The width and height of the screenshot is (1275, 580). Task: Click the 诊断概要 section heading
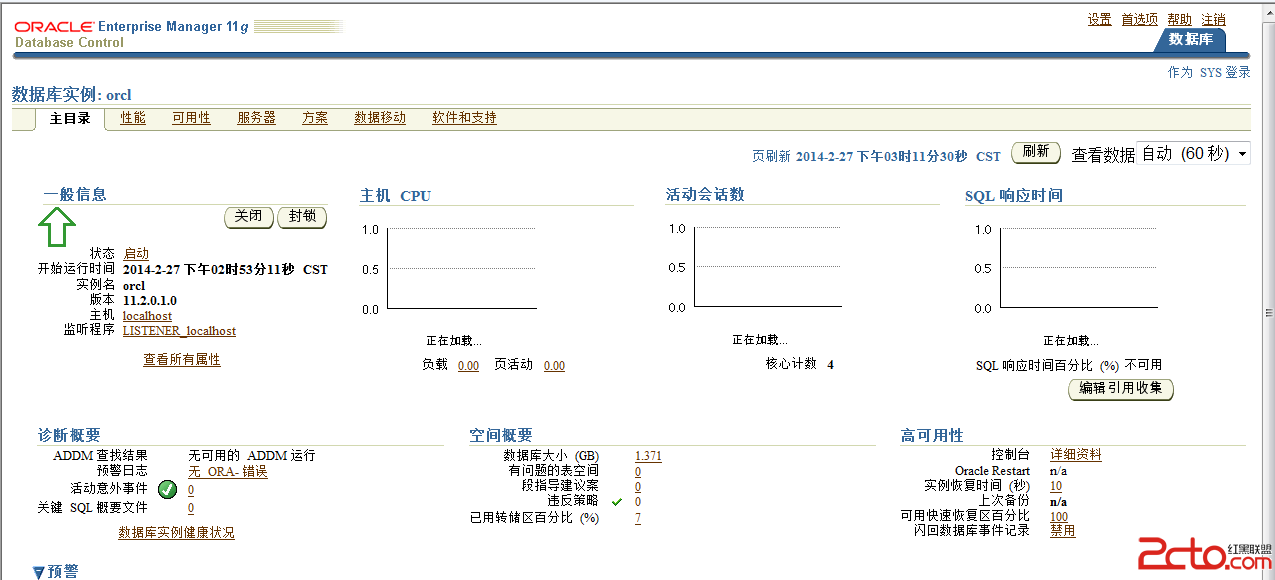coord(69,435)
